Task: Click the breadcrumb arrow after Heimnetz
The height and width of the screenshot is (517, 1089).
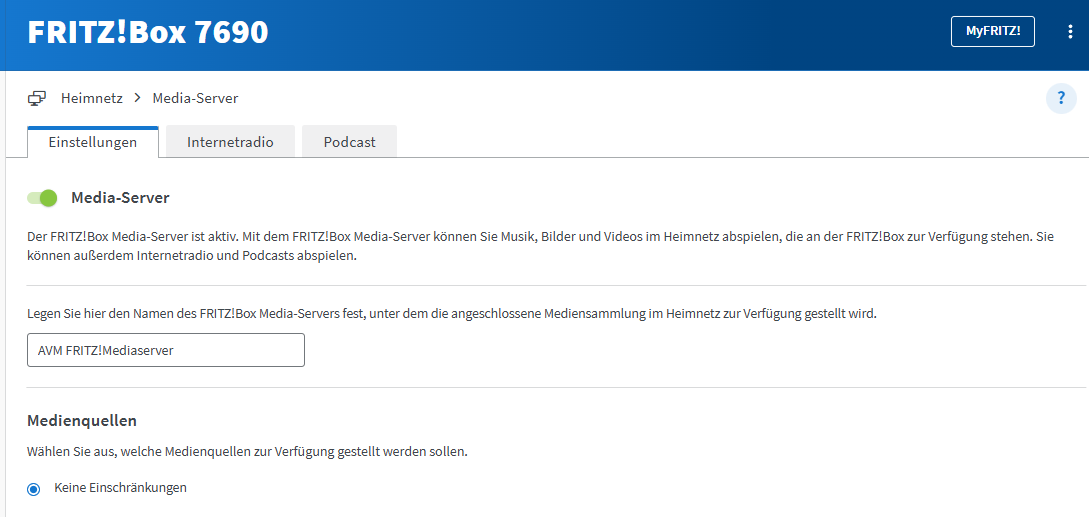Action: click(x=137, y=98)
